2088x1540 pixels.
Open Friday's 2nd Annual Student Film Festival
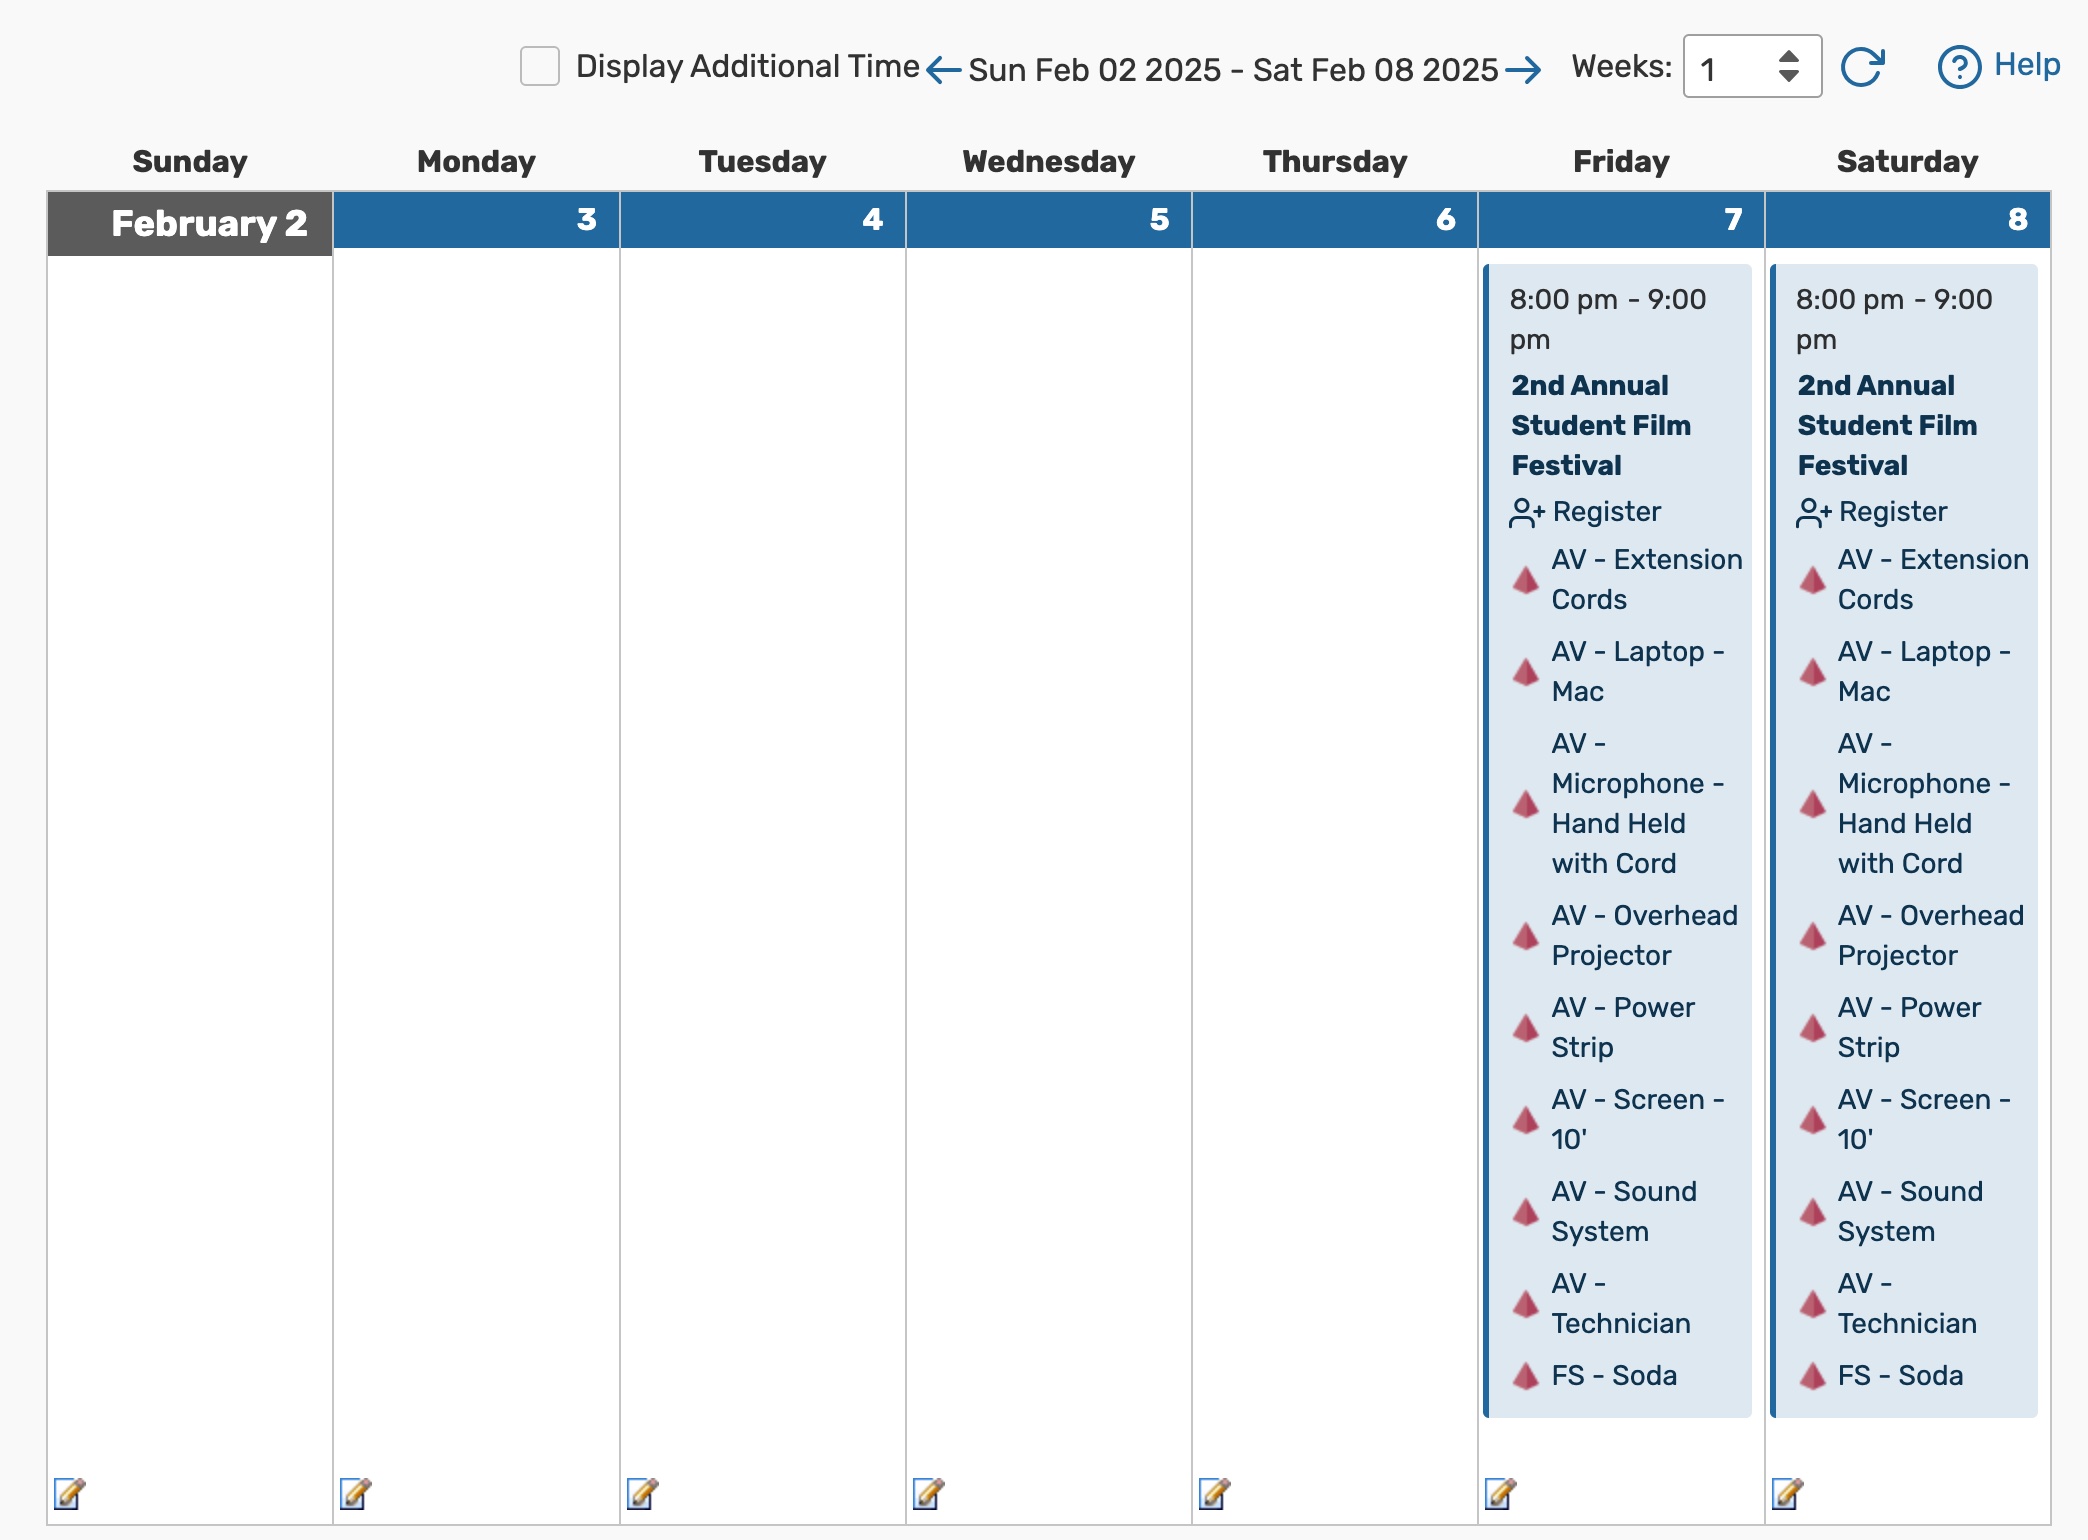coord(1600,425)
